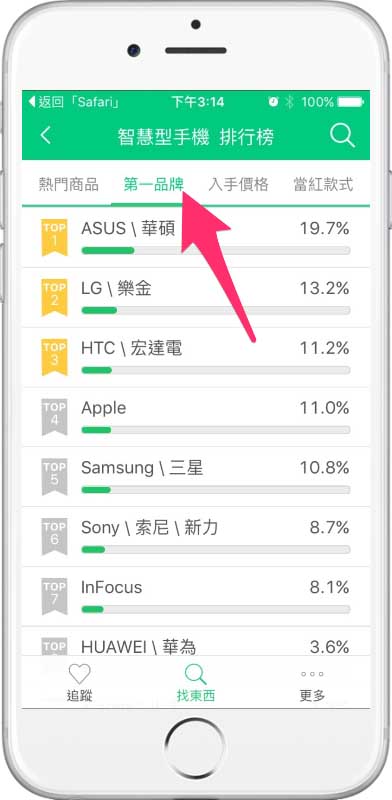Open 更多 three-dots menu

click(312, 674)
